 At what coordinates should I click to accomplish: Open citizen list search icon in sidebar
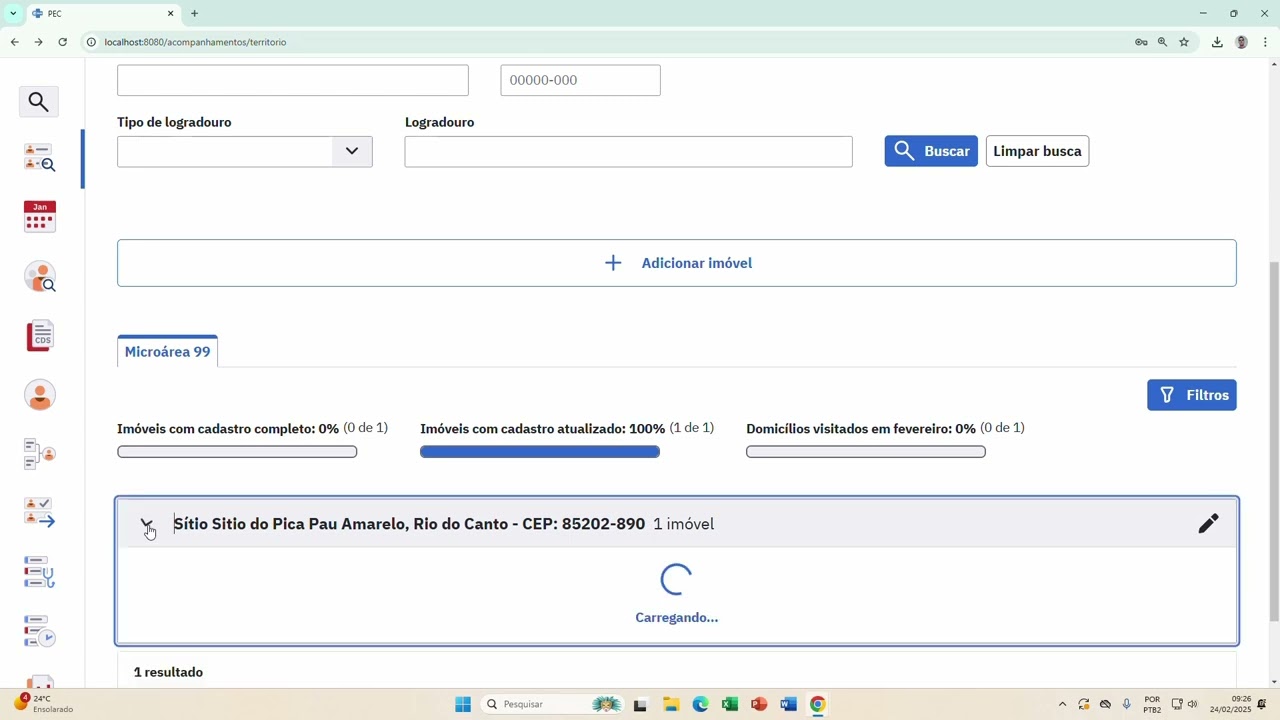point(39,158)
